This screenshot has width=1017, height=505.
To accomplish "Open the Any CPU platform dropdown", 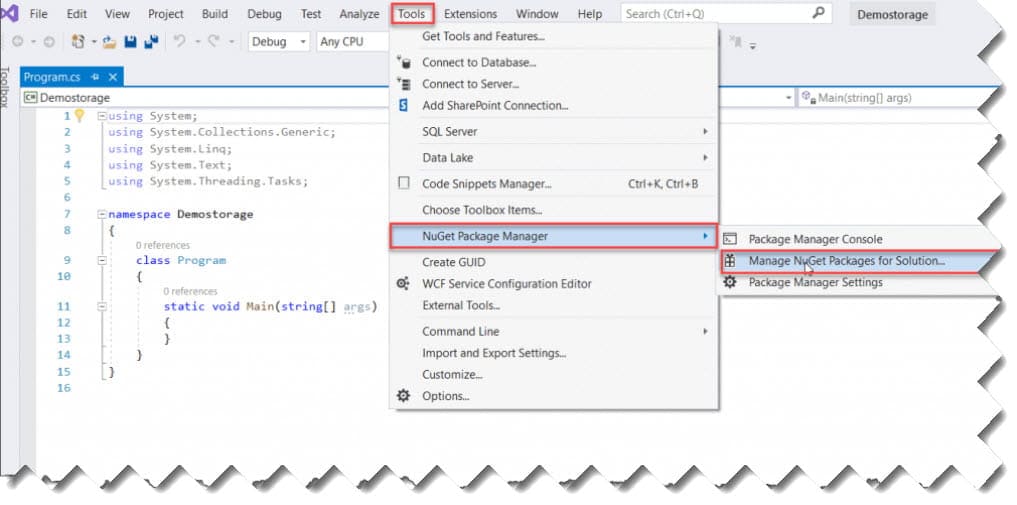I will coord(353,41).
